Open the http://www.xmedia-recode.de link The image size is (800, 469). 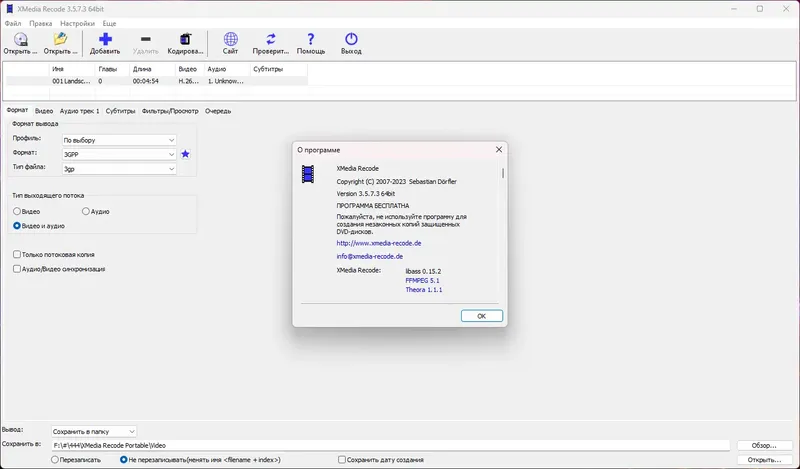379,243
